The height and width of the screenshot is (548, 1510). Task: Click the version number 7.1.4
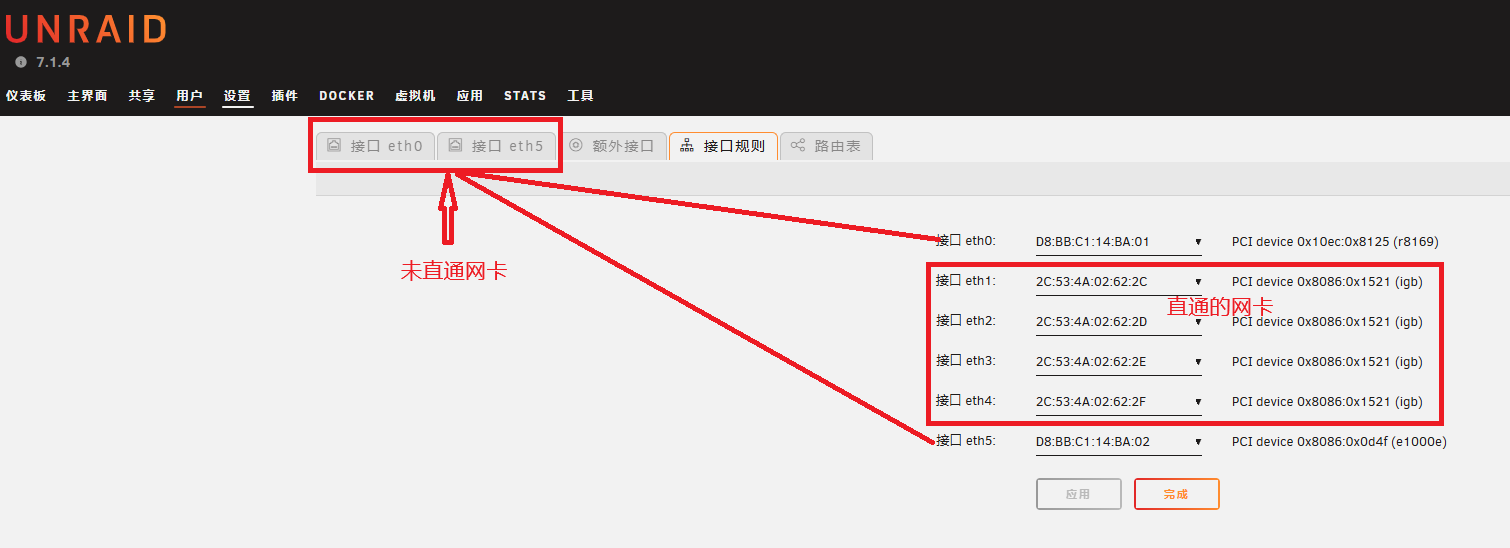(x=53, y=63)
